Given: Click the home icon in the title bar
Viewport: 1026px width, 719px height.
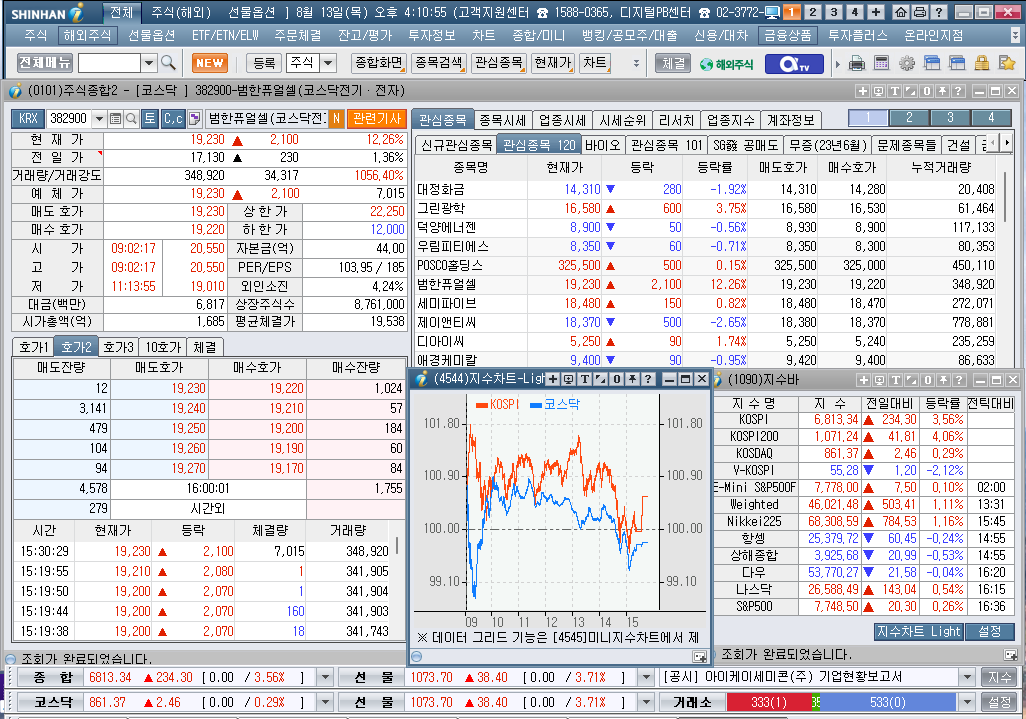Looking at the screenshot, I should pyautogui.click(x=901, y=12).
